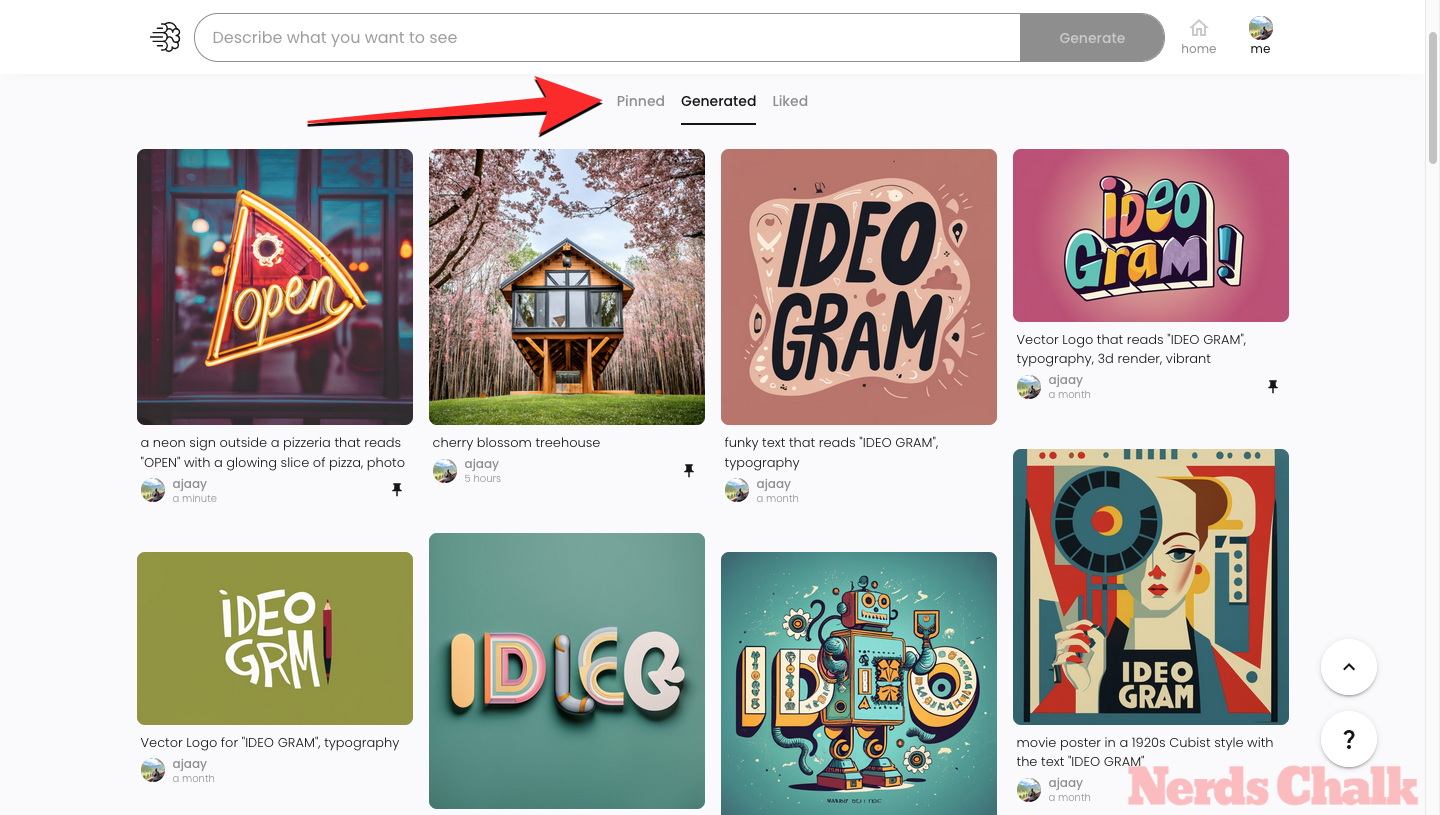1440x815 pixels.
Task: Pin the cherry blossom treehouse image
Action: pyautogui.click(x=689, y=470)
